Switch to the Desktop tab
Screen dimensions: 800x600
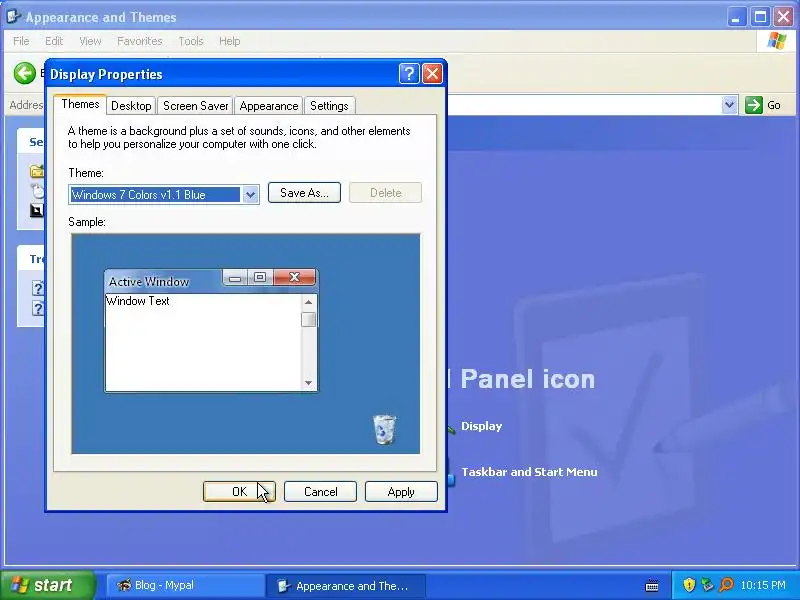pyautogui.click(x=131, y=106)
